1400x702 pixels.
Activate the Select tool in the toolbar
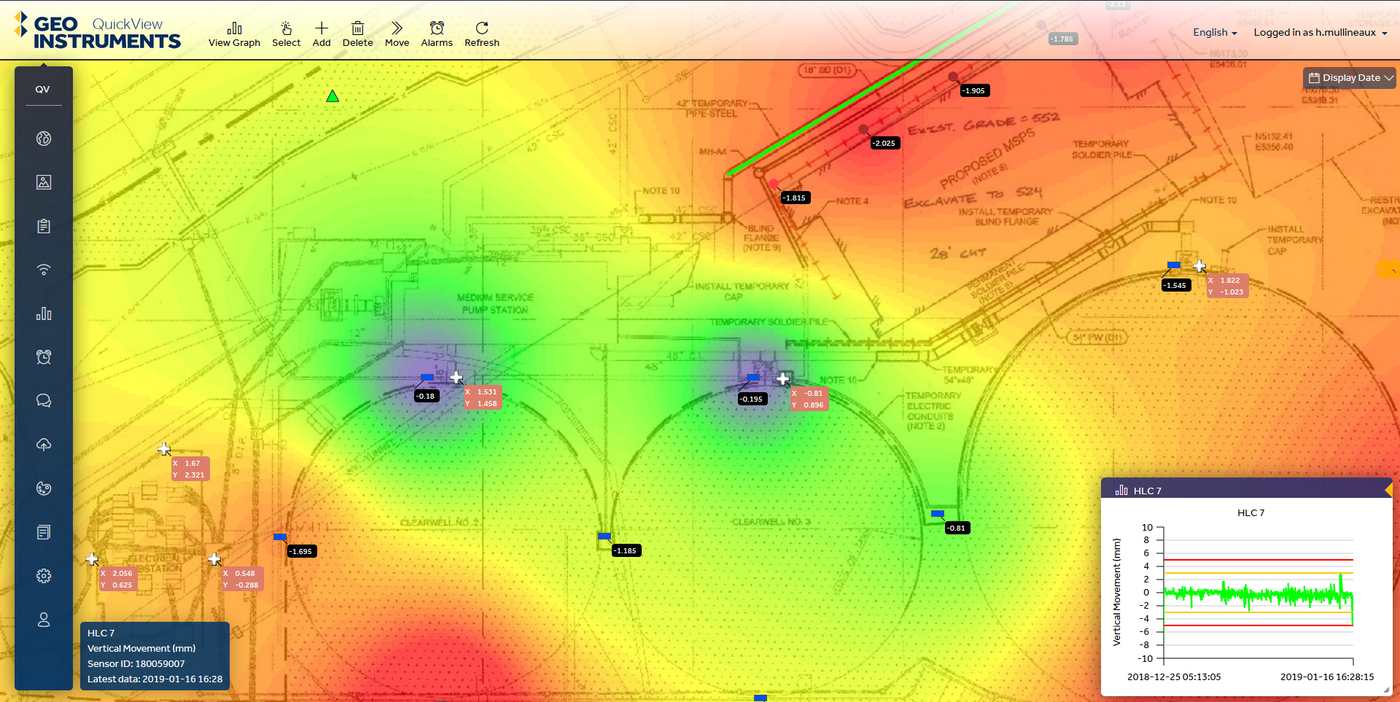[x=286, y=32]
